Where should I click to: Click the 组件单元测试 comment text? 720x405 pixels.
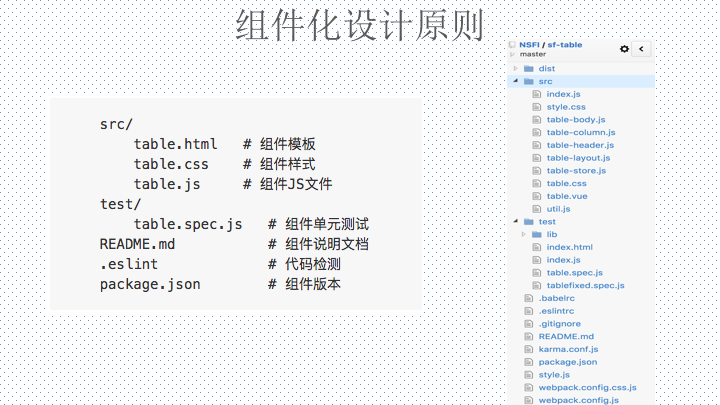[327, 224]
